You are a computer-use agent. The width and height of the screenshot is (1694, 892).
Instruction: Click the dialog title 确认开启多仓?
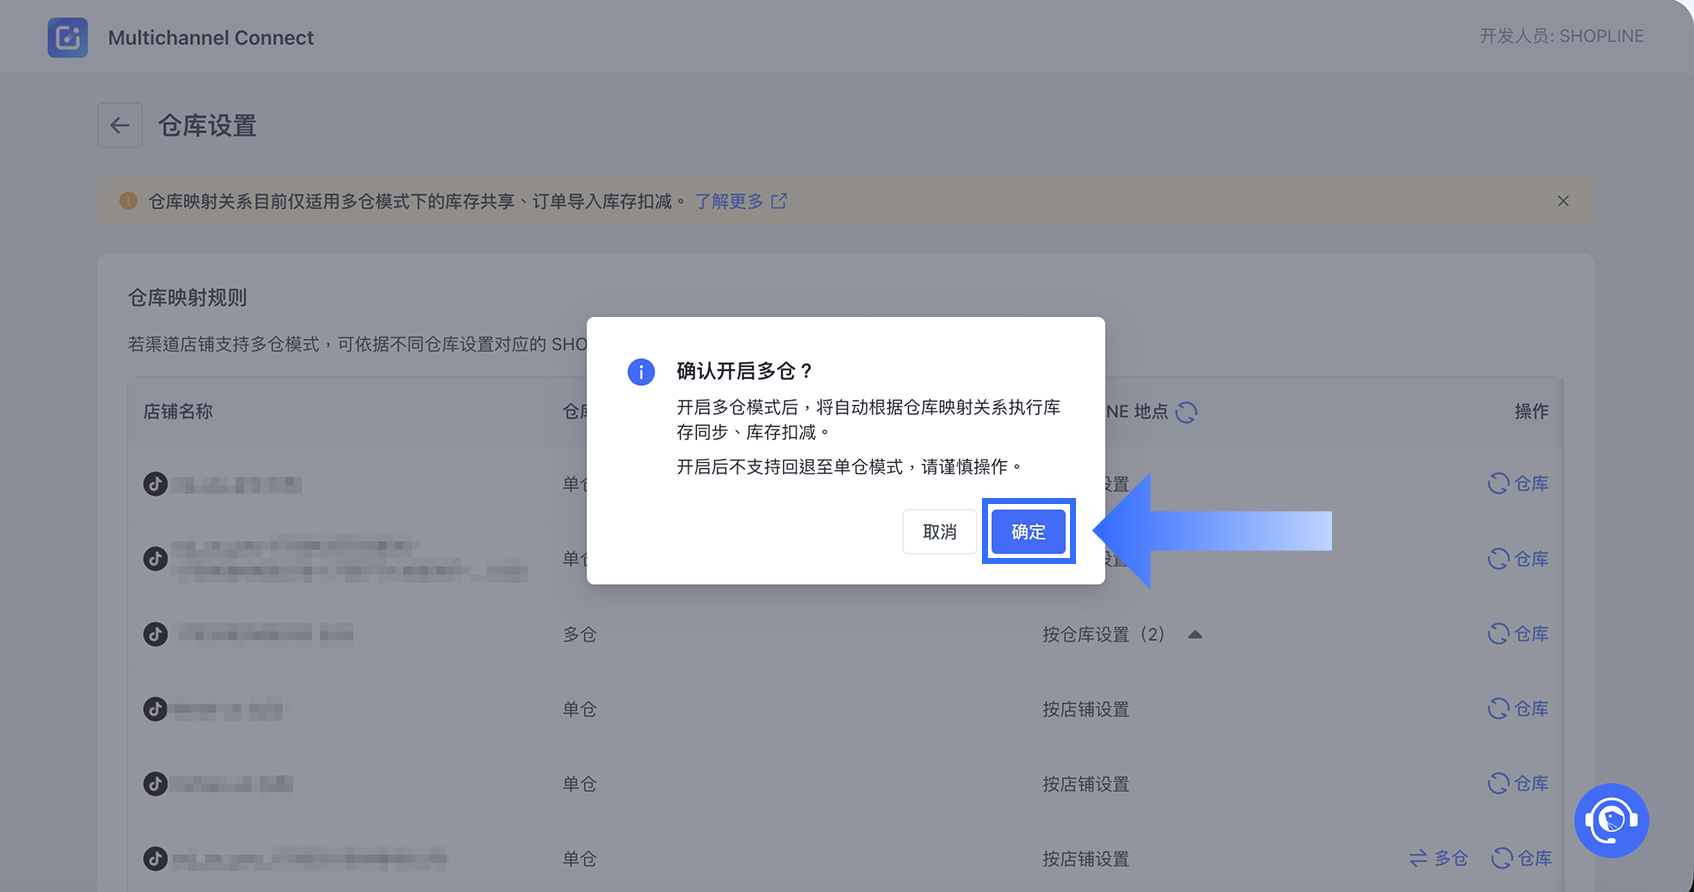[x=746, y=371]
